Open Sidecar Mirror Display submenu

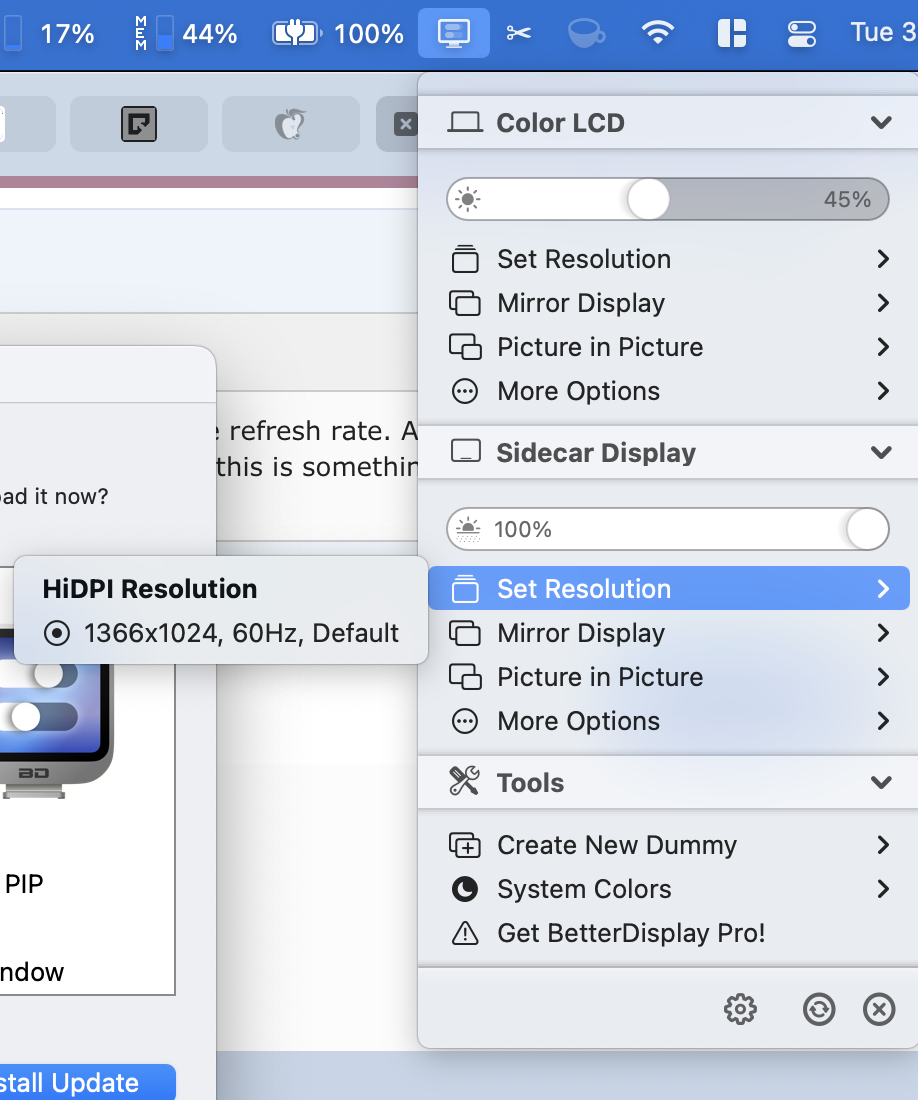click(x=669, y=633)
